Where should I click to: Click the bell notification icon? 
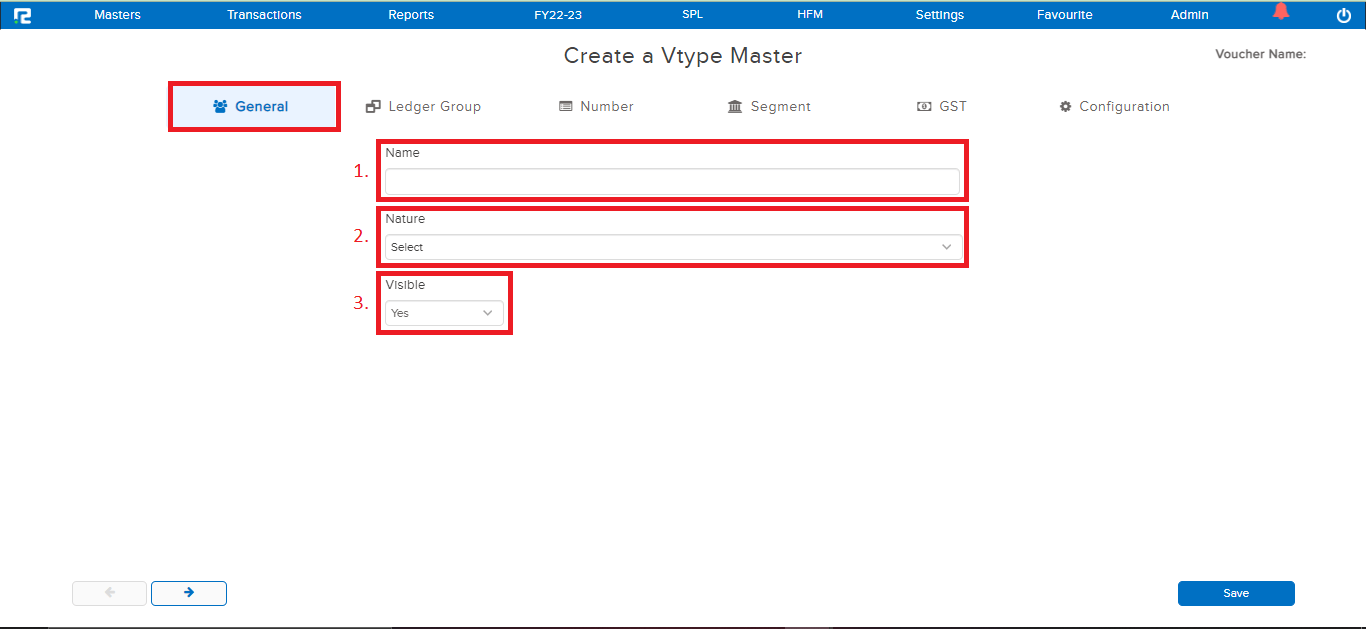click(1281, 12)
